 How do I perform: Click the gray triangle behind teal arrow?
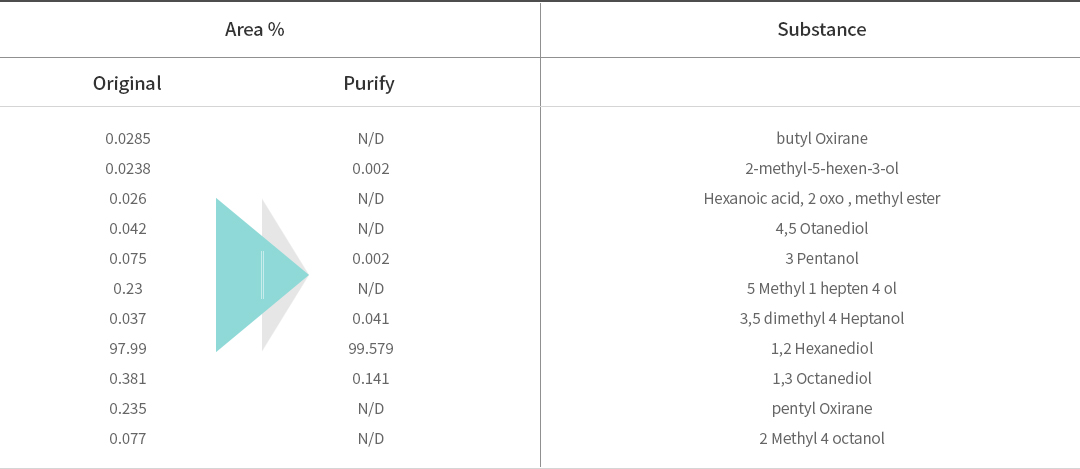[282, 275]
